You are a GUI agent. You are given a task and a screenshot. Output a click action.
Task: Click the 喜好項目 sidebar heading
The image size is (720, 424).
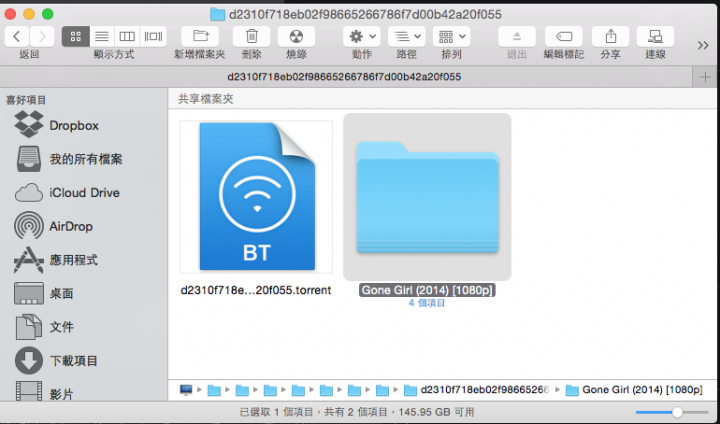(x=26, y=100)
